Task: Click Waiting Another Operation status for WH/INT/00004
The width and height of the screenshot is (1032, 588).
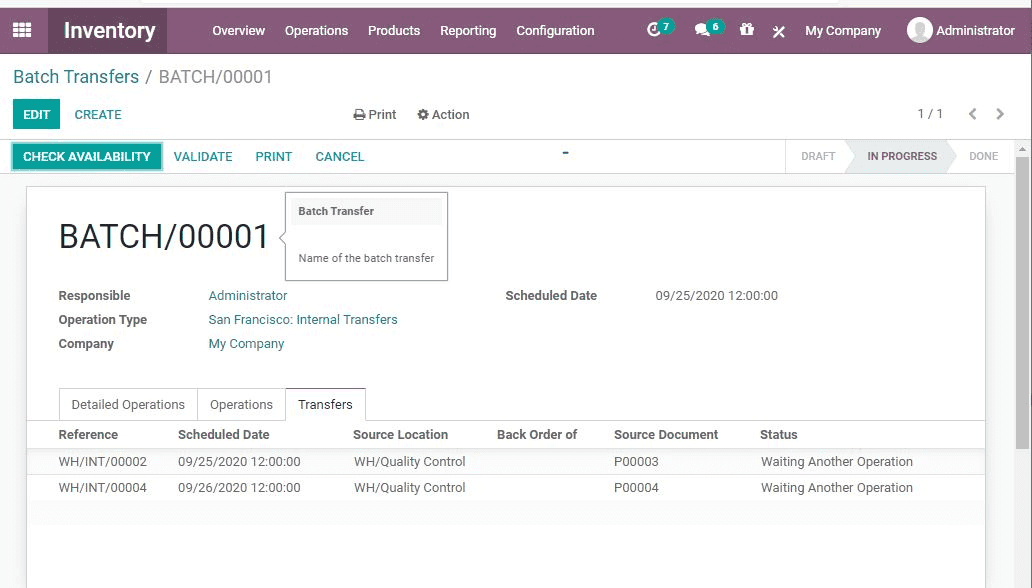Action: [837, 488]
